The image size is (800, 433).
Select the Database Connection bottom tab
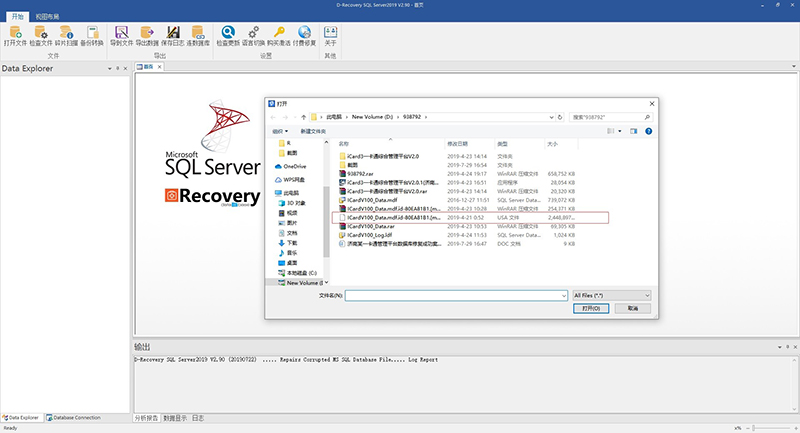(73, 418)
